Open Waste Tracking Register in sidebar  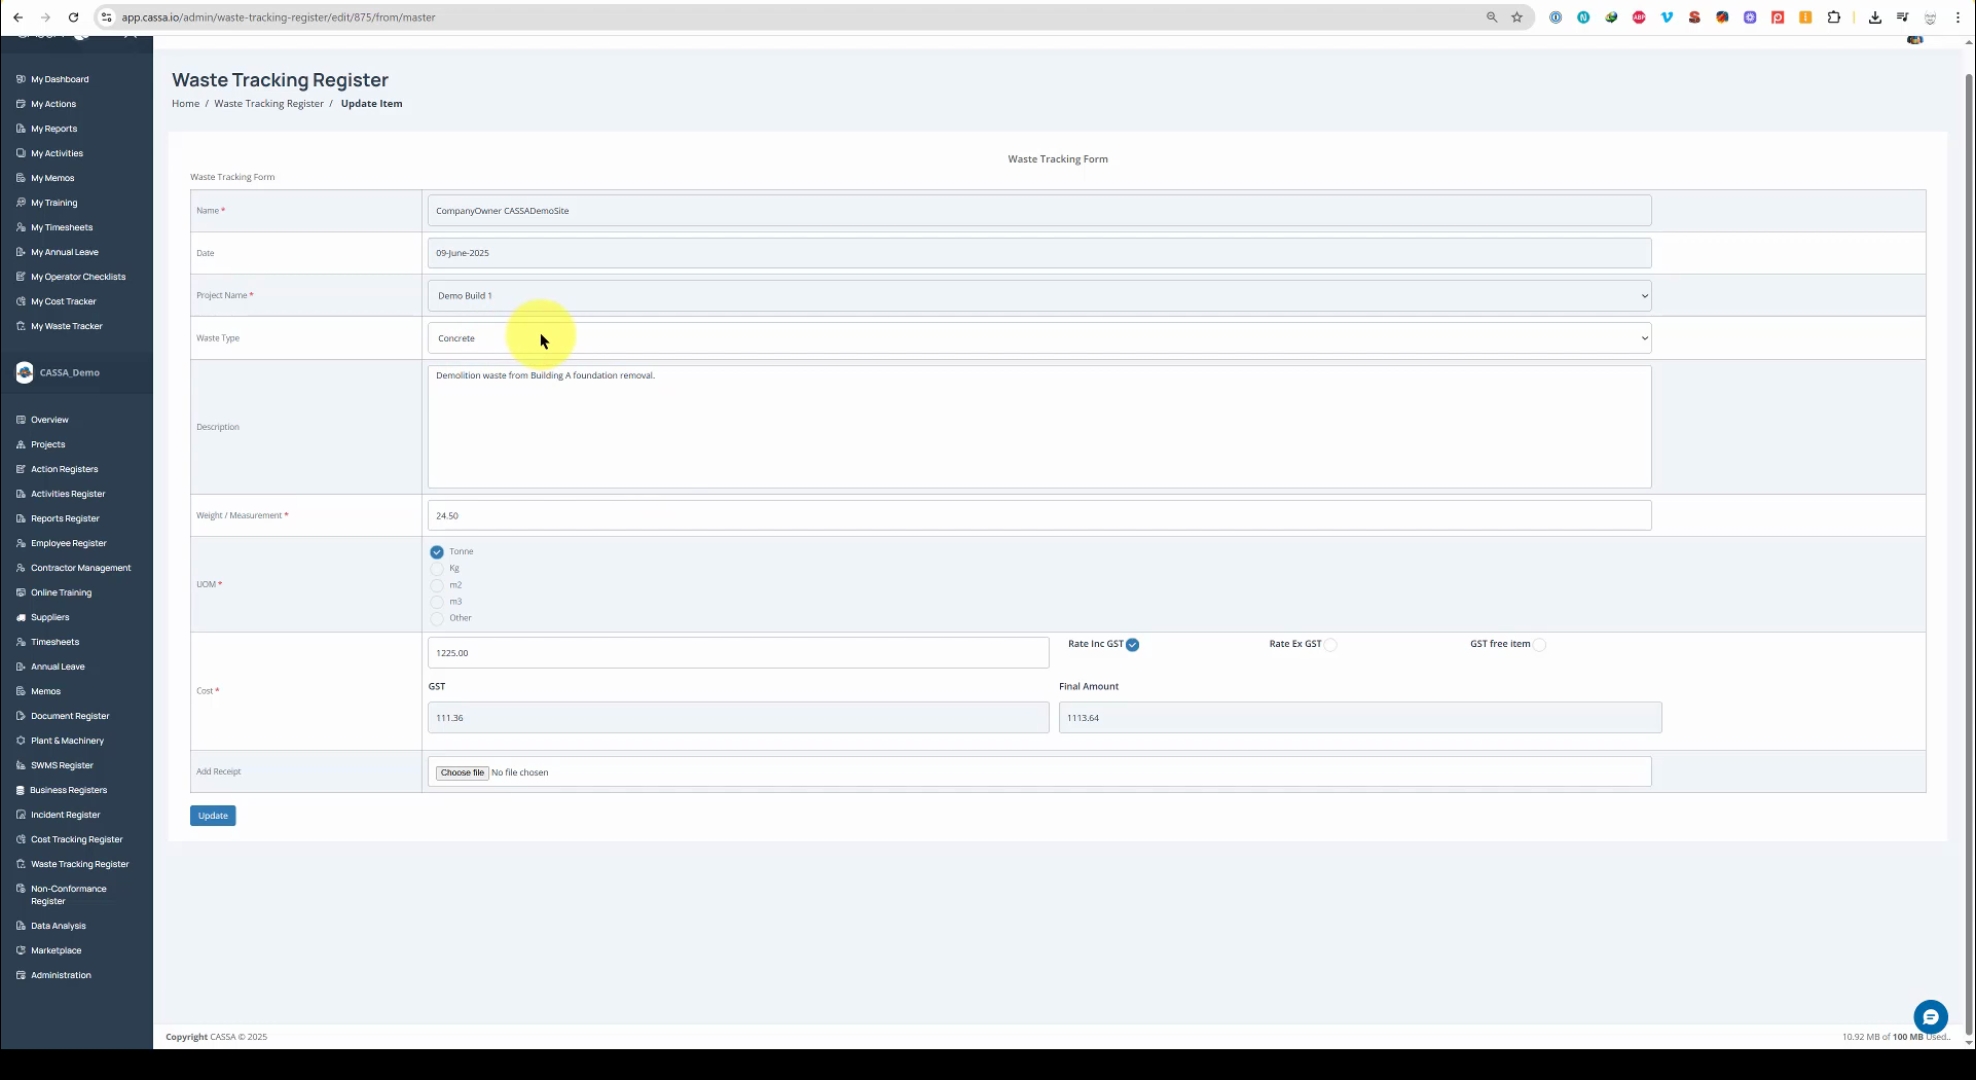(79, 864)
